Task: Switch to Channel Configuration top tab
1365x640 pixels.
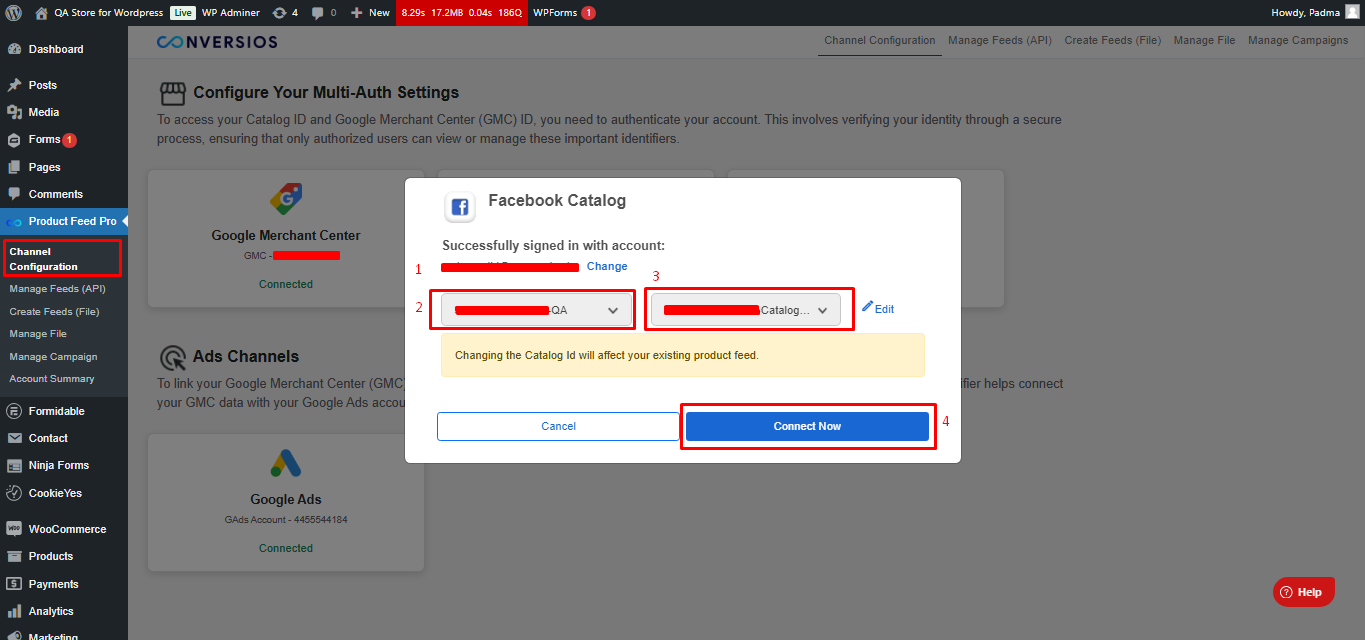Action: pyautogui.click(x=880, y=41)
